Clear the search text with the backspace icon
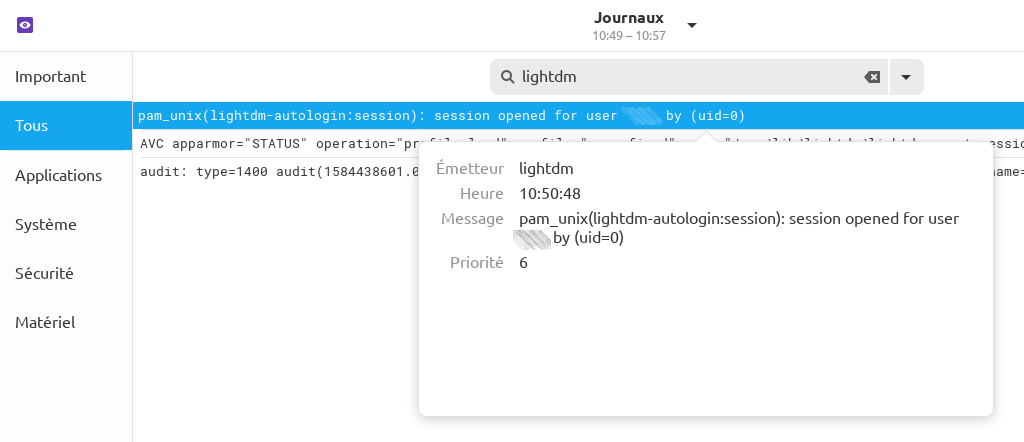Screen dimensions: 1024x442 click(872, 77)
